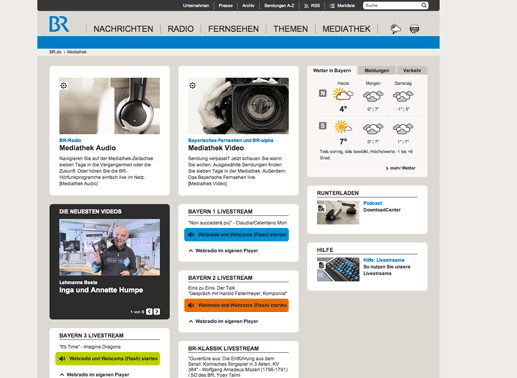Show next video in newest videos carousel

coord(157,312)
